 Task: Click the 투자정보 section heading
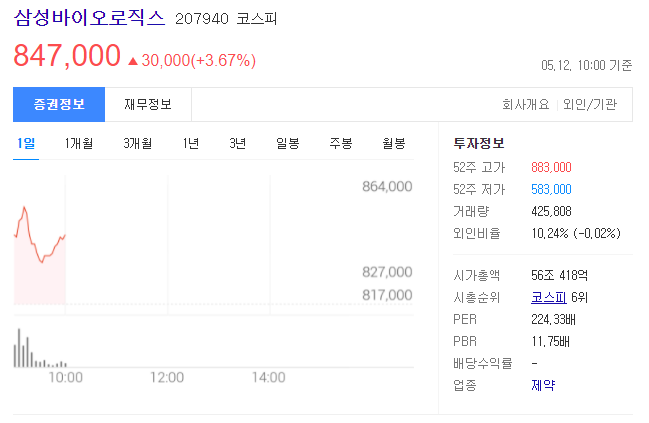(479, 143)
